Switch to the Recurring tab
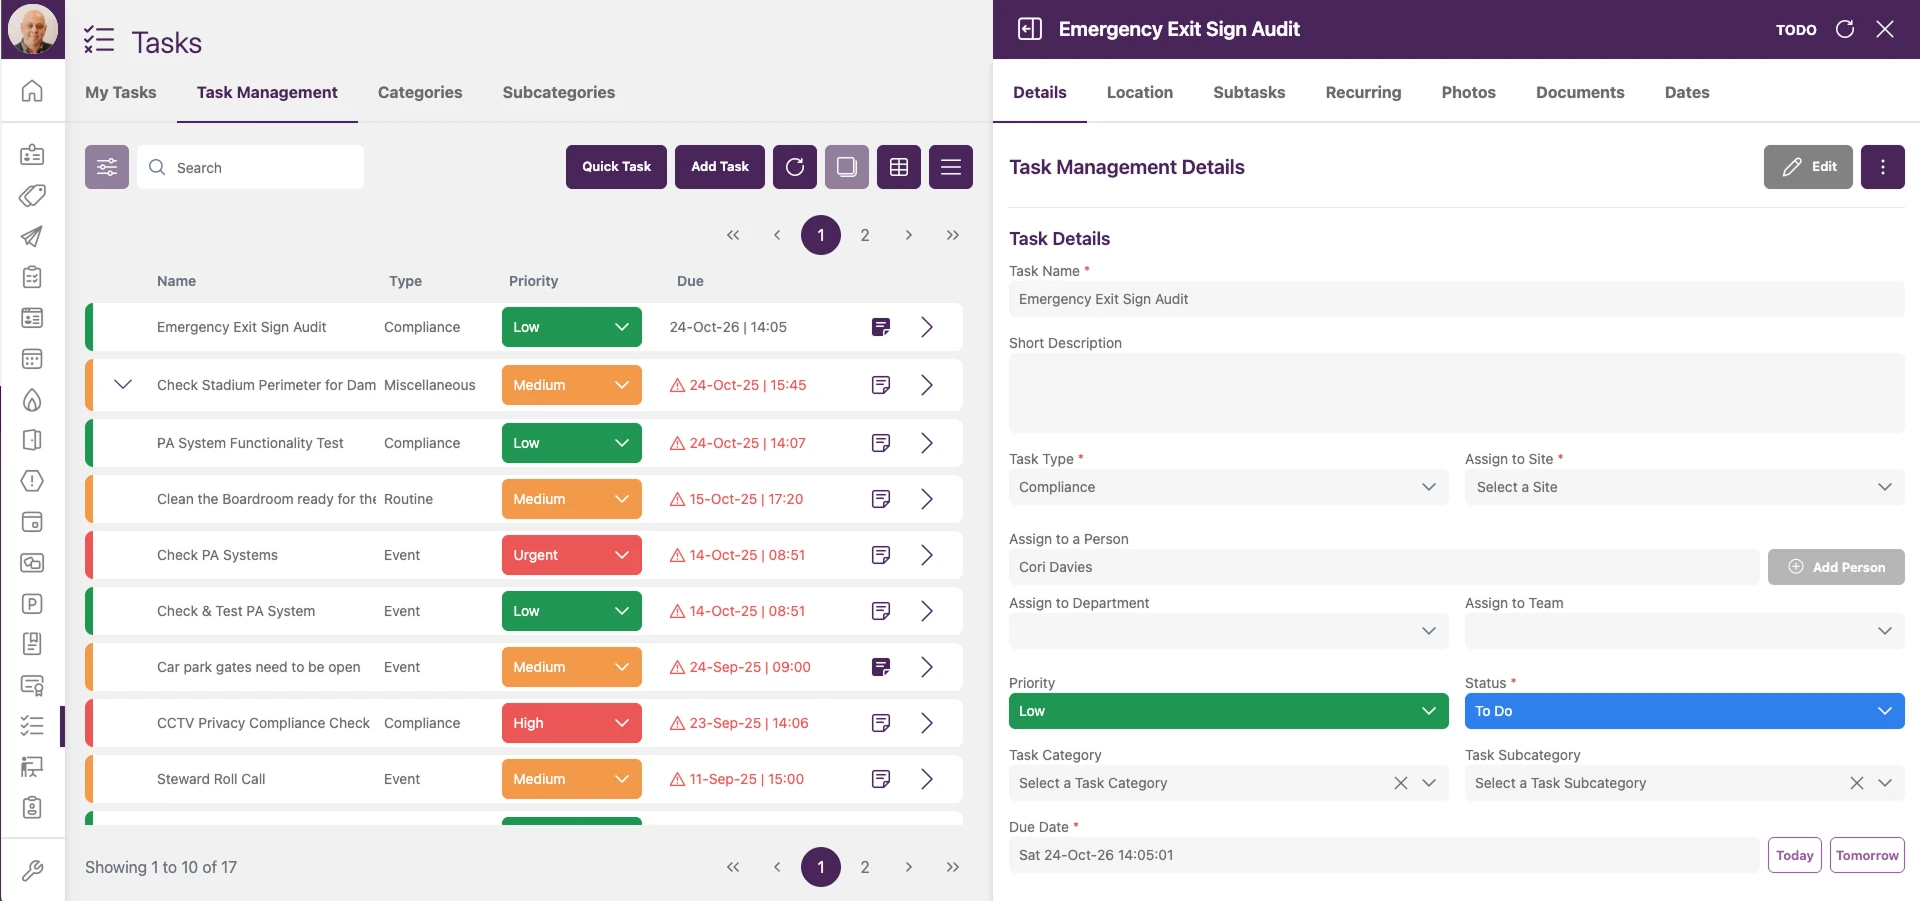The height and width of the screenshot is (901, 1920). (1363, 92)
